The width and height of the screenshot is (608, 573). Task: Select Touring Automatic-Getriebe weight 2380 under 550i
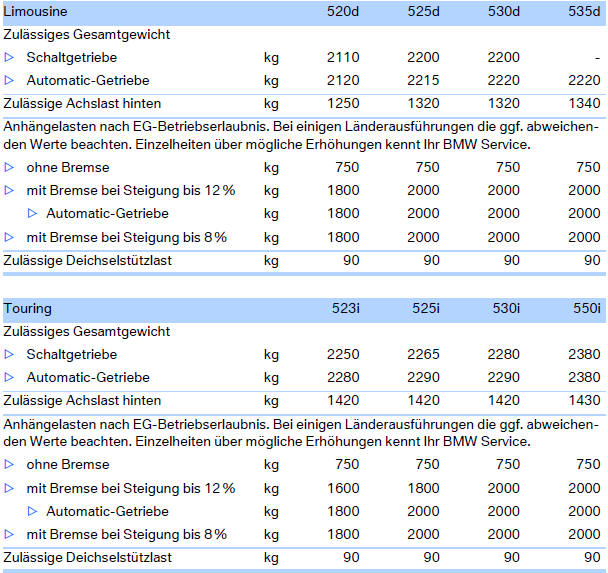pyautogui.click(x=584, y=377)
